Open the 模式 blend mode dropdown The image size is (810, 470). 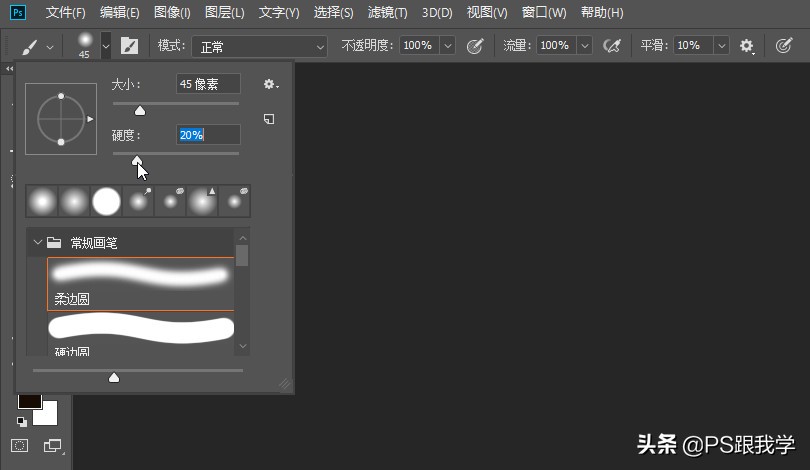260,46
